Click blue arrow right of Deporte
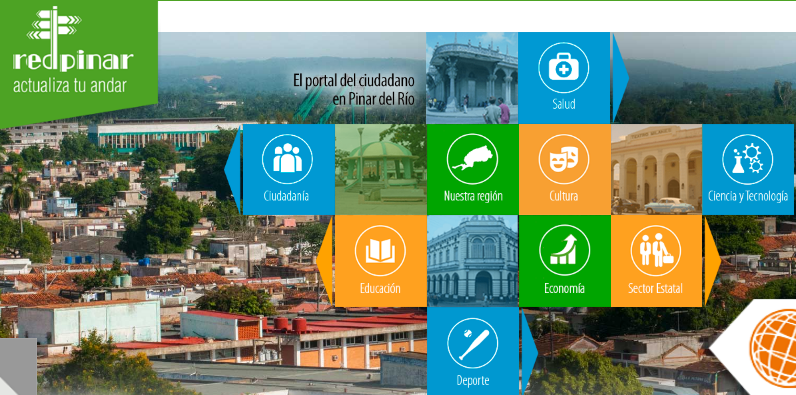The image size is (796, 395). [x=529, y=352]
